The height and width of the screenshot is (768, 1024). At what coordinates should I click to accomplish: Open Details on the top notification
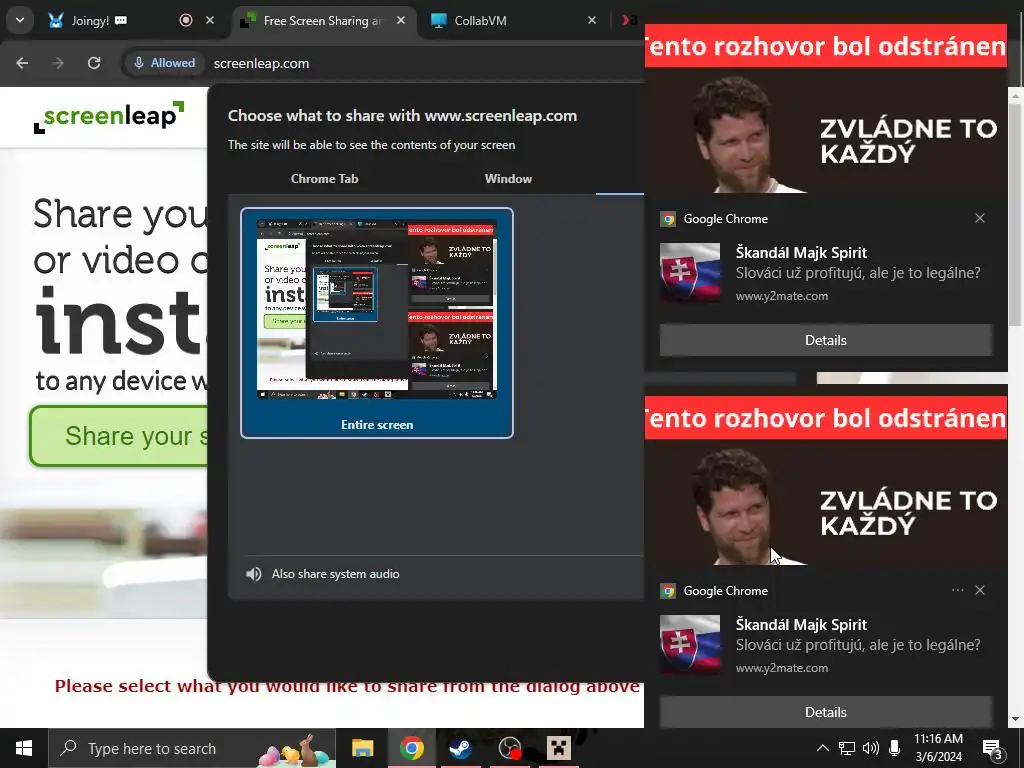pyautogui.click(x=825, y=340)
